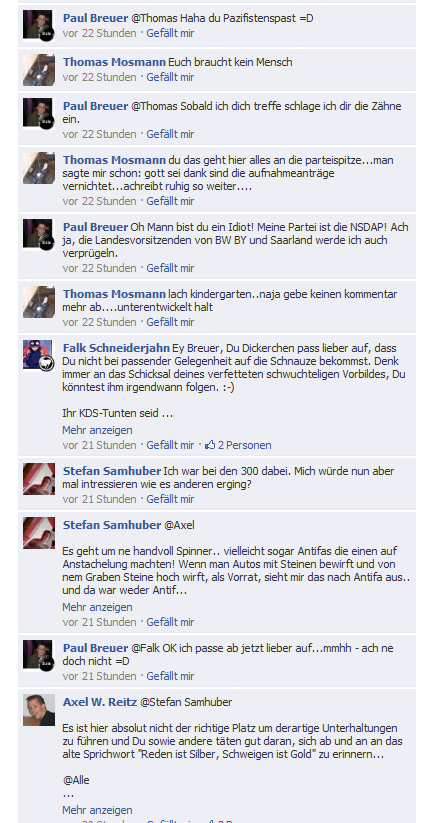This screenshot has width=441, height=823.
Task: Expand Axel W. Reitz's comment with Mehr anzeigen
Action: click(x=97, y=810)
